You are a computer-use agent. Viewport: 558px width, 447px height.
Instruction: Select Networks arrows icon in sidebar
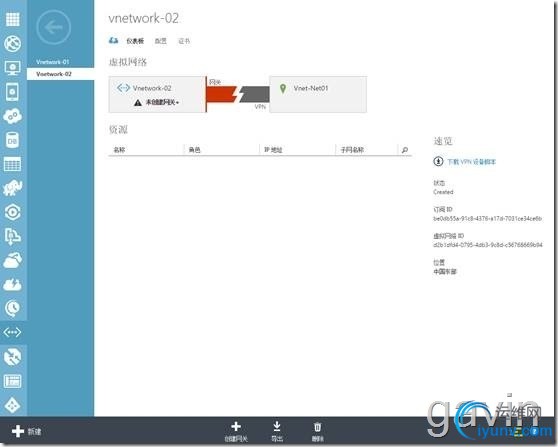click(x=12, y=332)
